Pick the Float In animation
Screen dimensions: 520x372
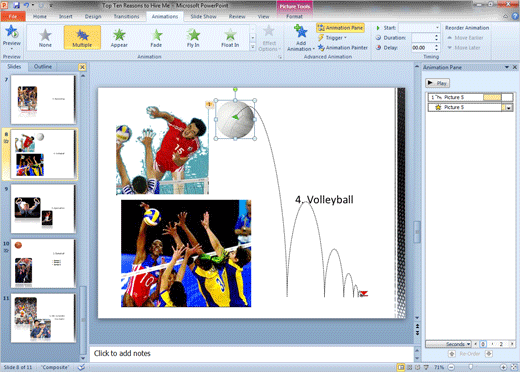coord(230,38)
